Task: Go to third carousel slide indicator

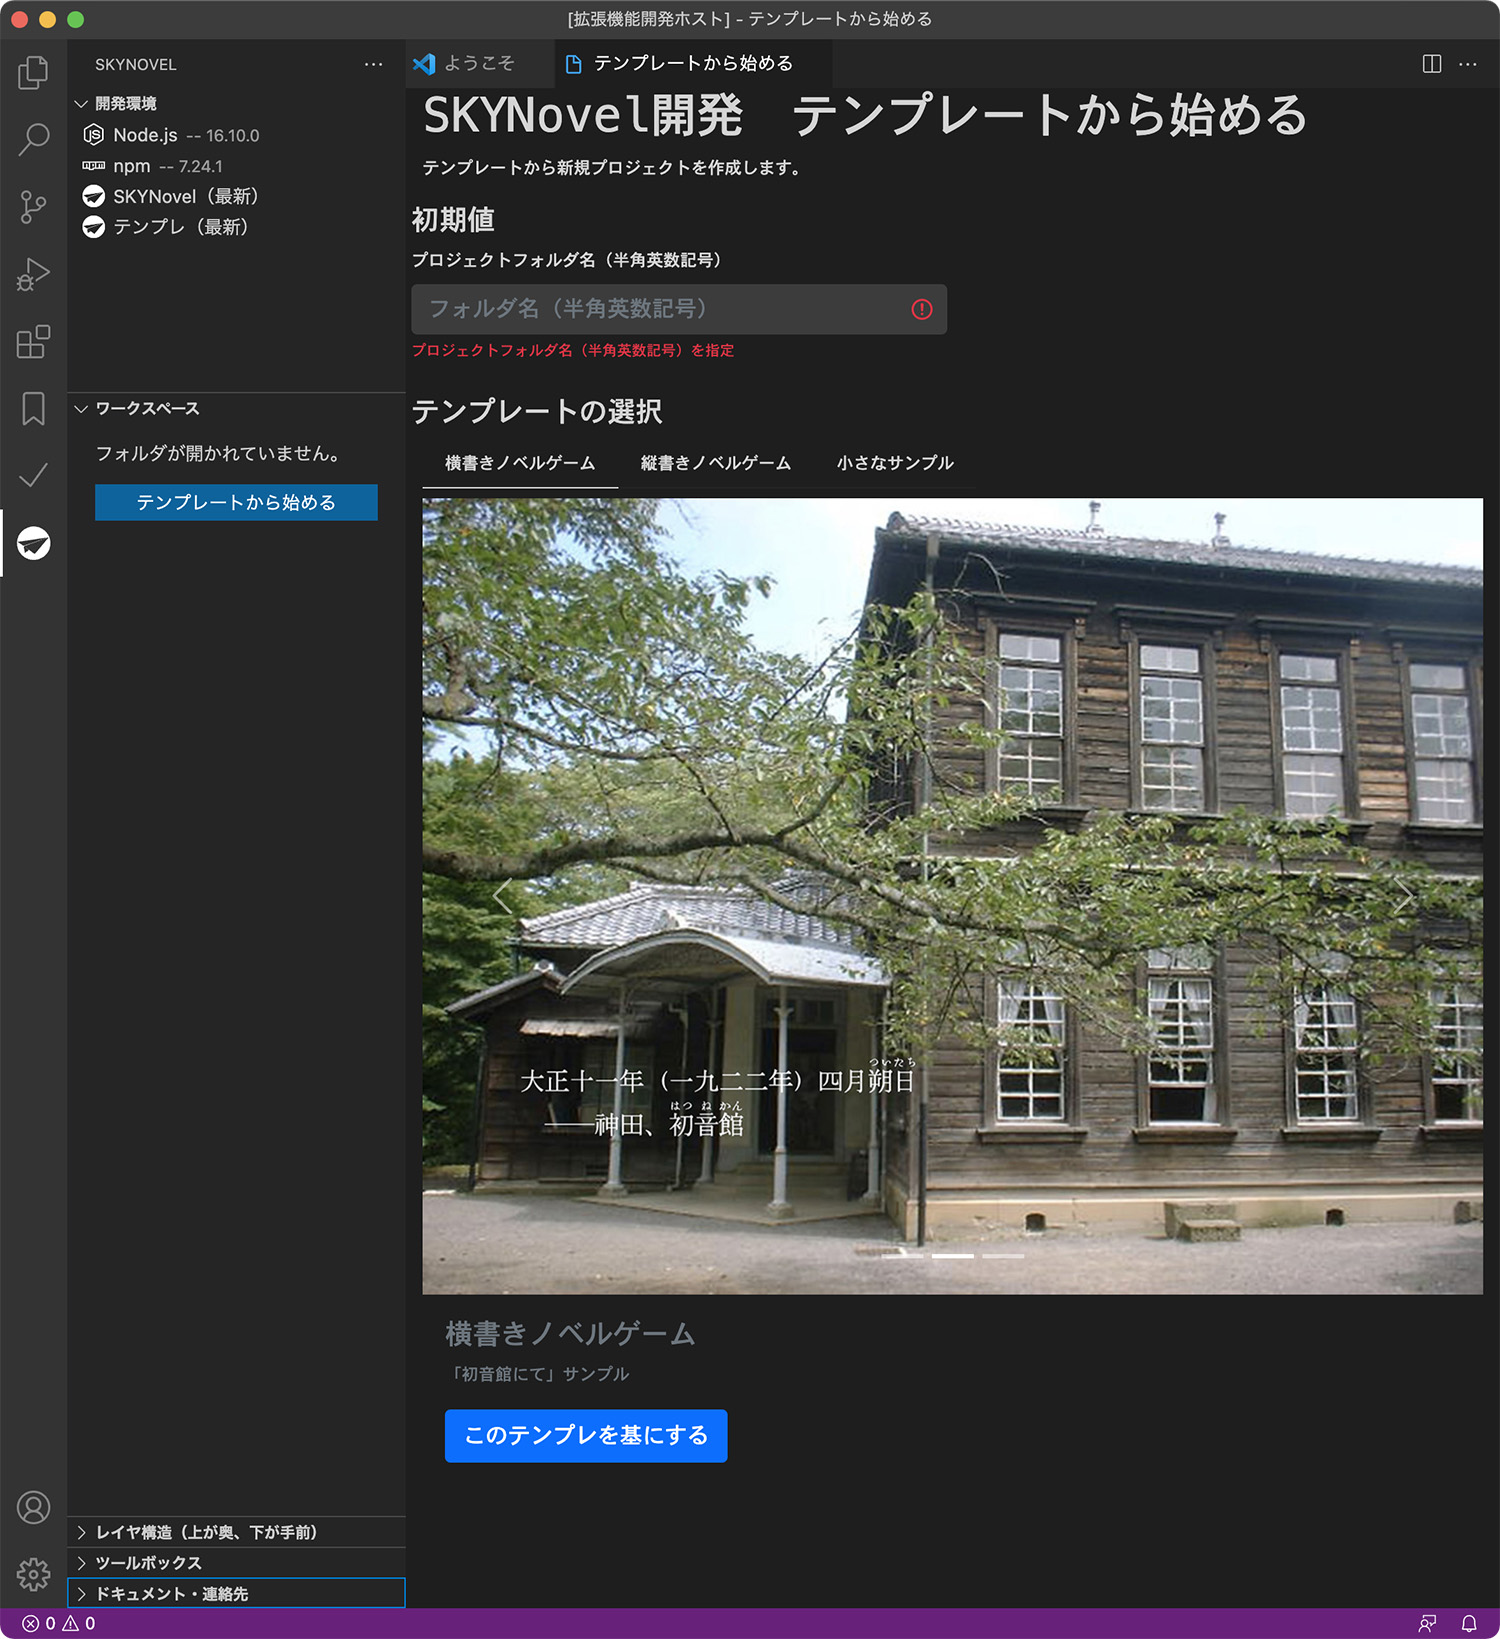Action: pos(1003,1255)
